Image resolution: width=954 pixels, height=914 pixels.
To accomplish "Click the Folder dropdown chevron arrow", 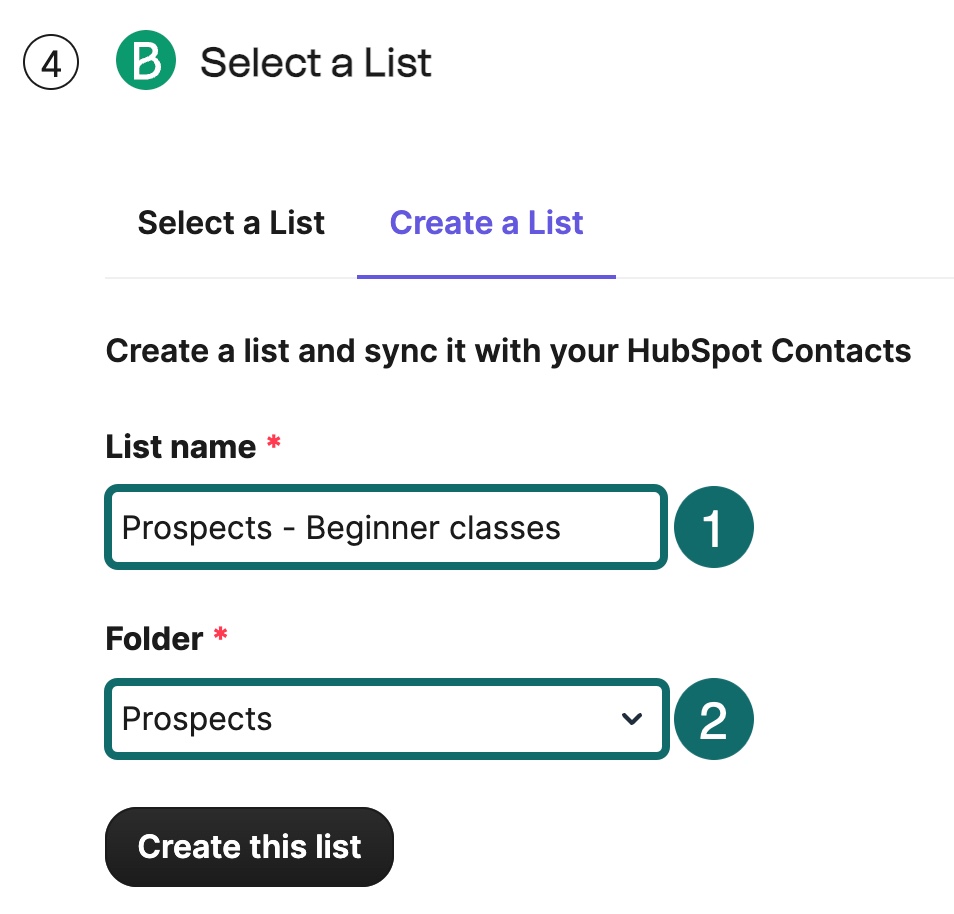I will tap(631, 719).
